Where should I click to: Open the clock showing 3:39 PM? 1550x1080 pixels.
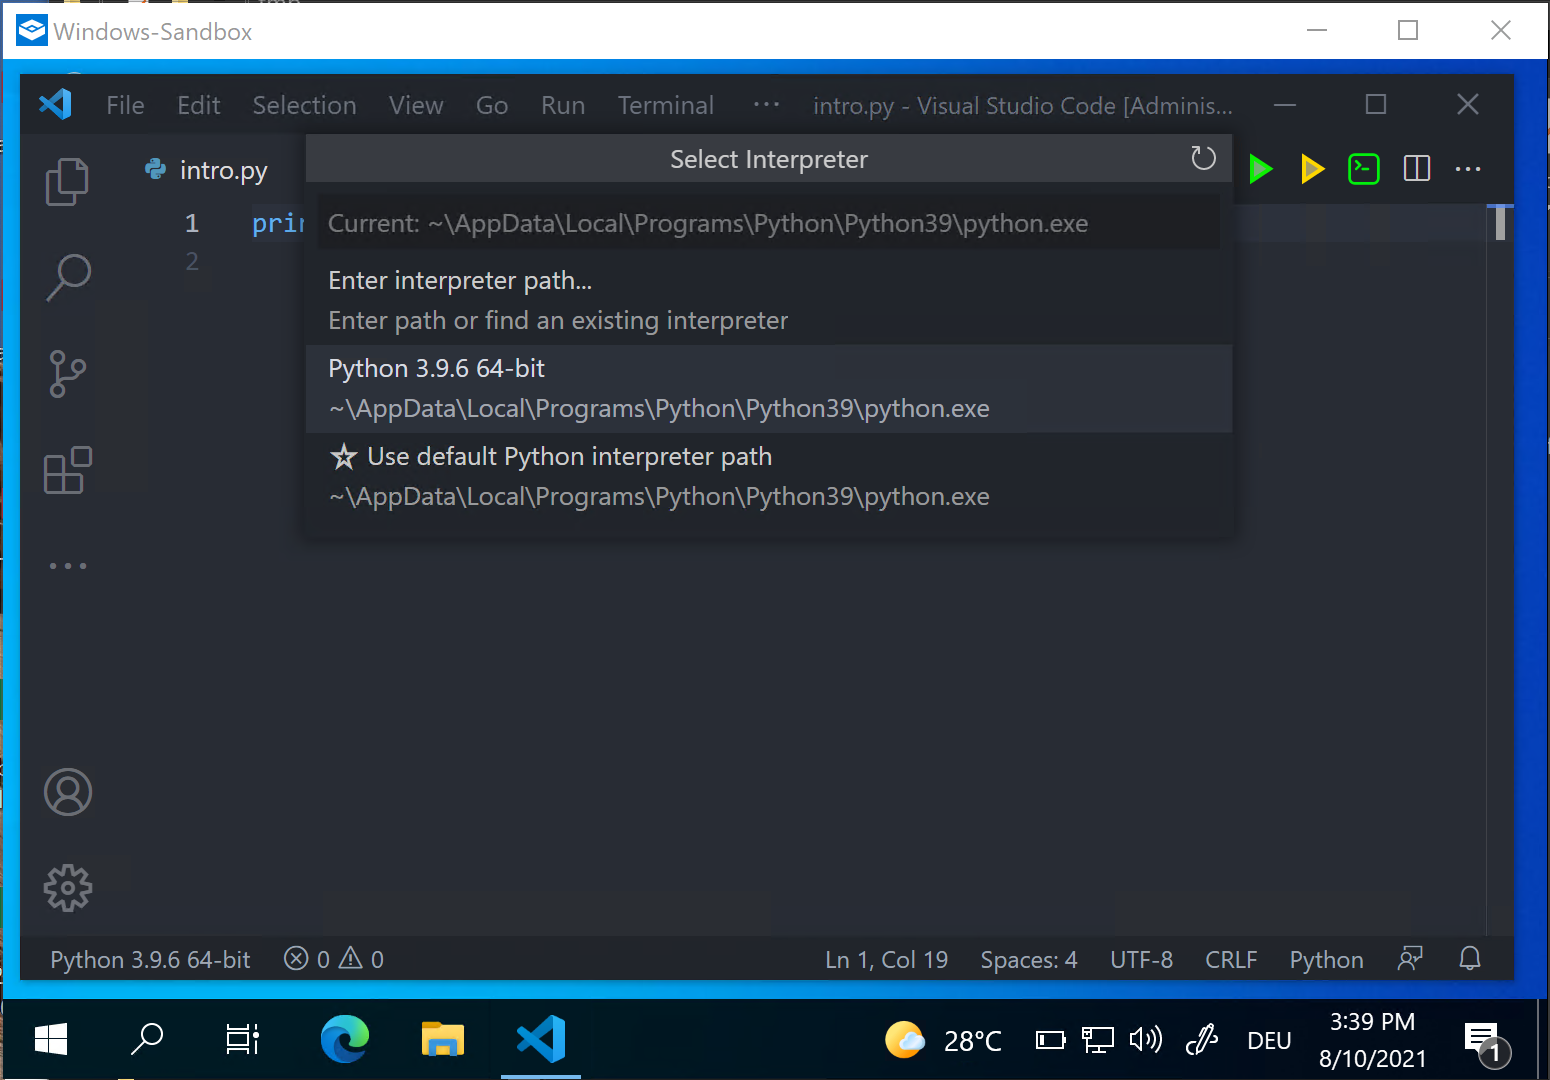click(x=1372, y=1040)
